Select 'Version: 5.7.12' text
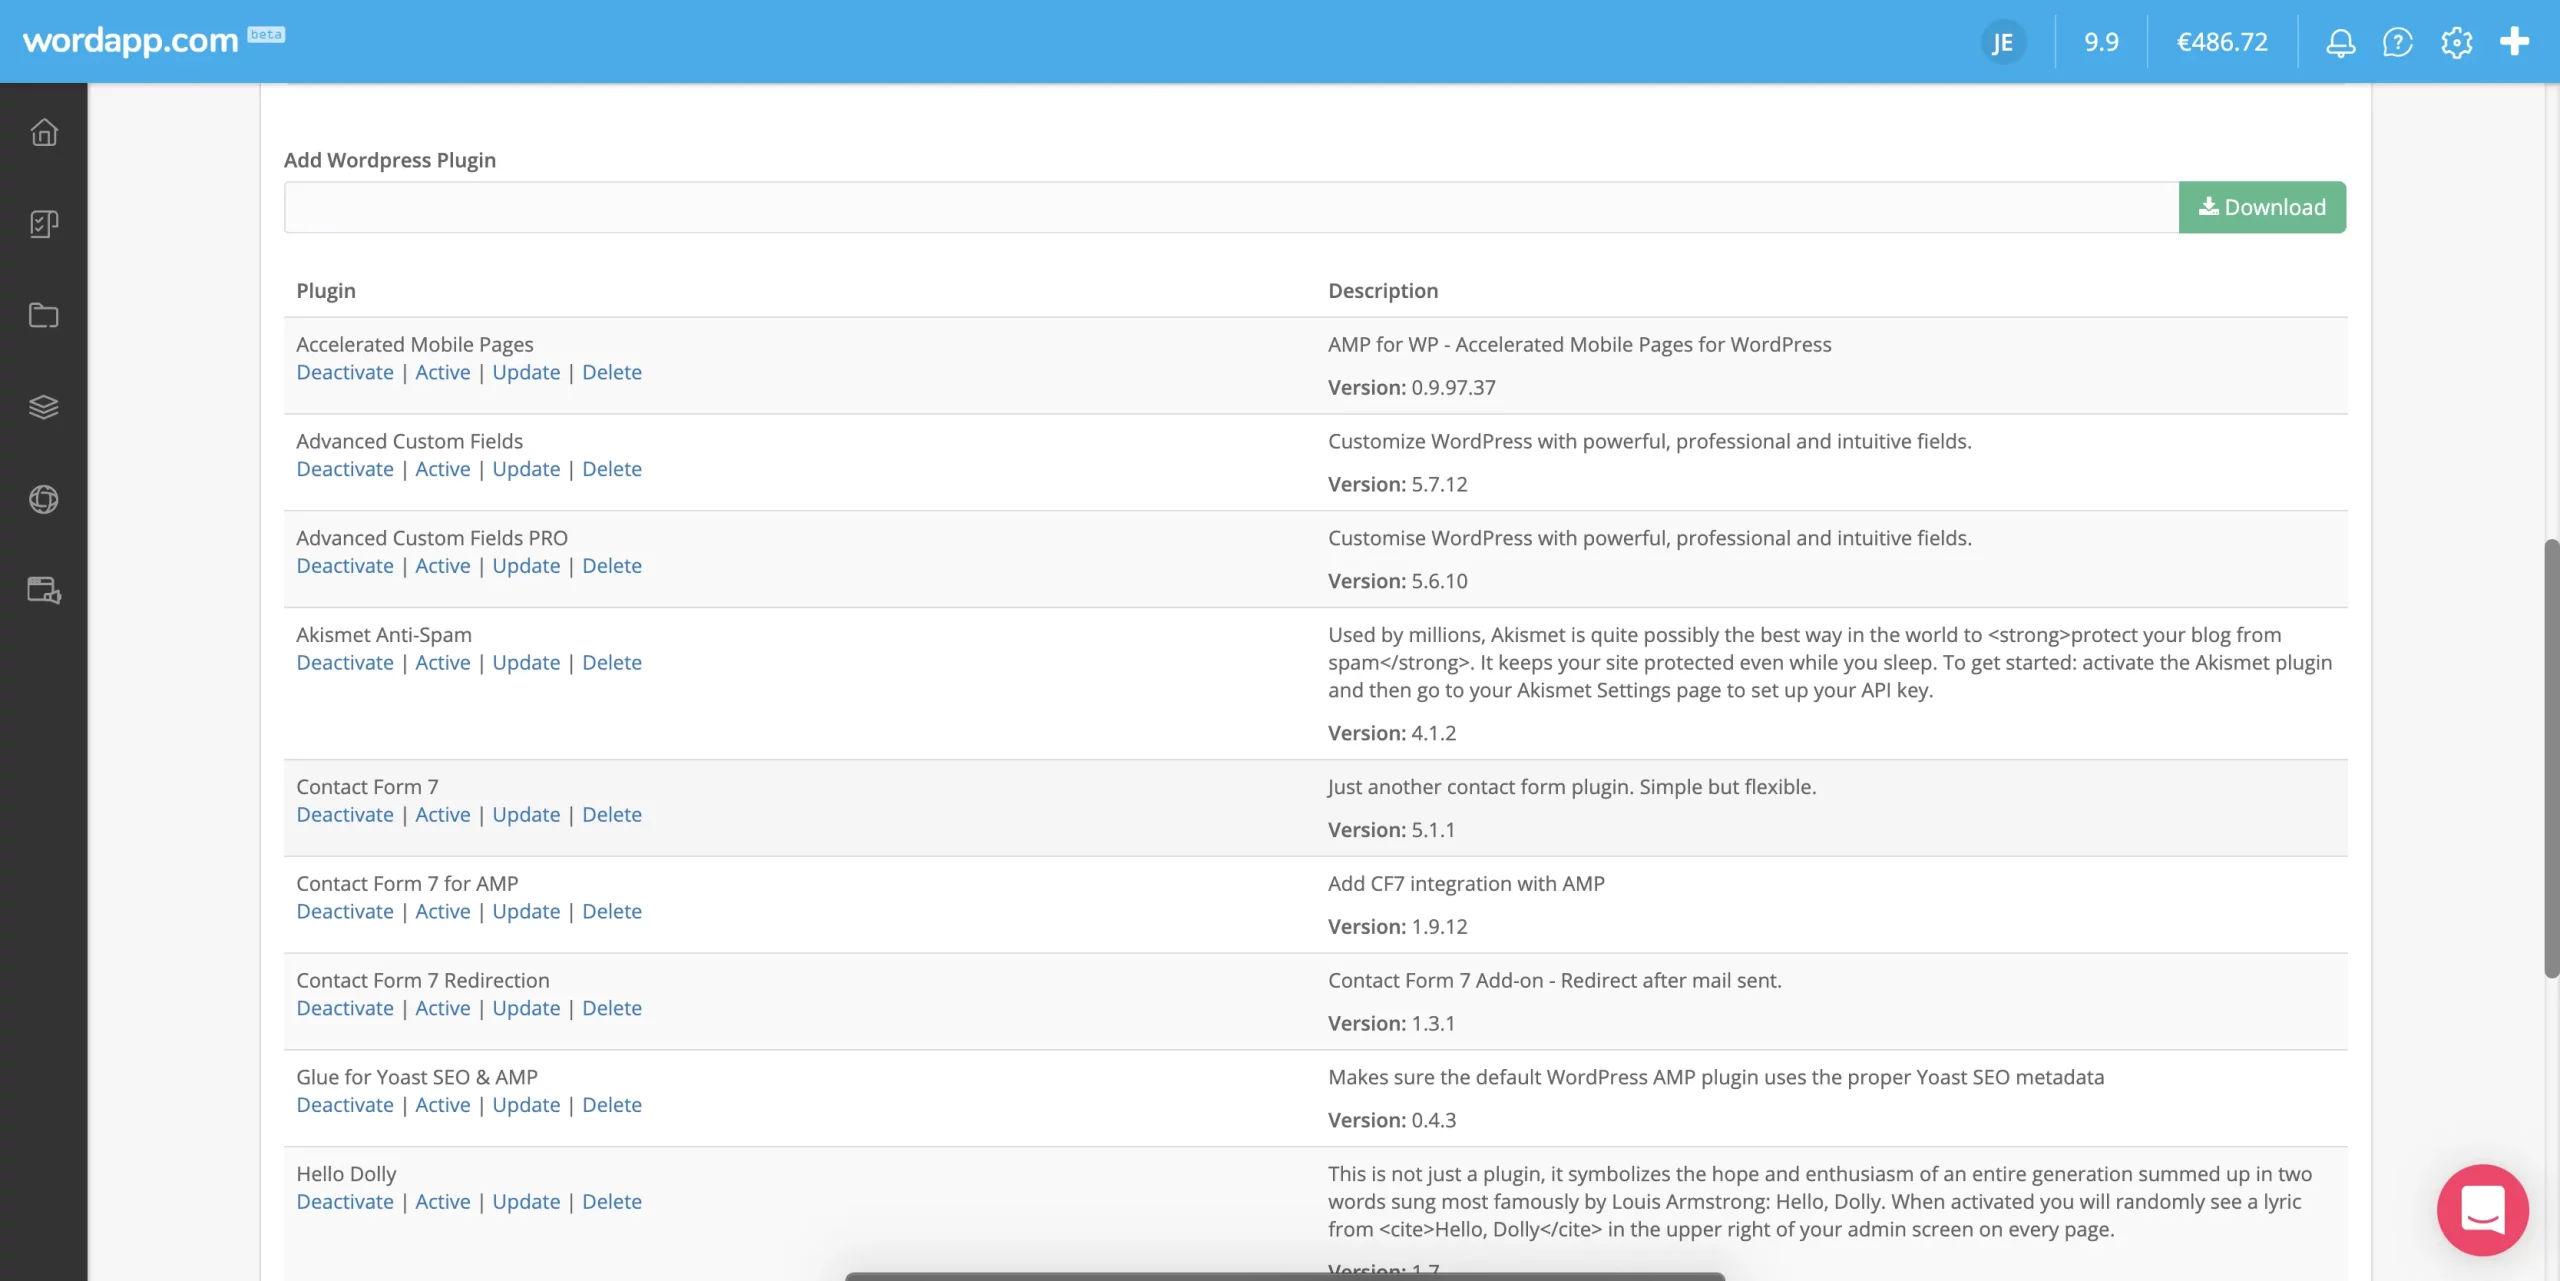The image size is (2560, 1281). [1397, 485]
